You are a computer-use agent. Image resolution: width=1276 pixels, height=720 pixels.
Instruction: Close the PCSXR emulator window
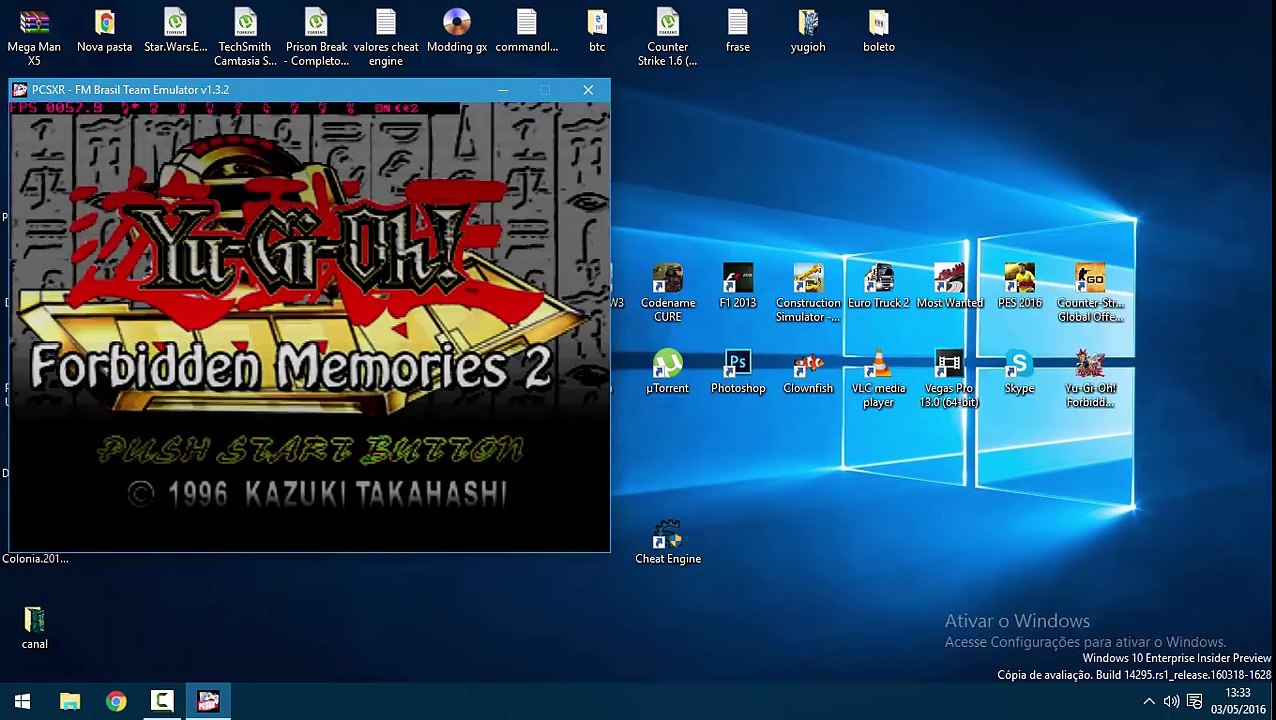click(x=588, y=90)
